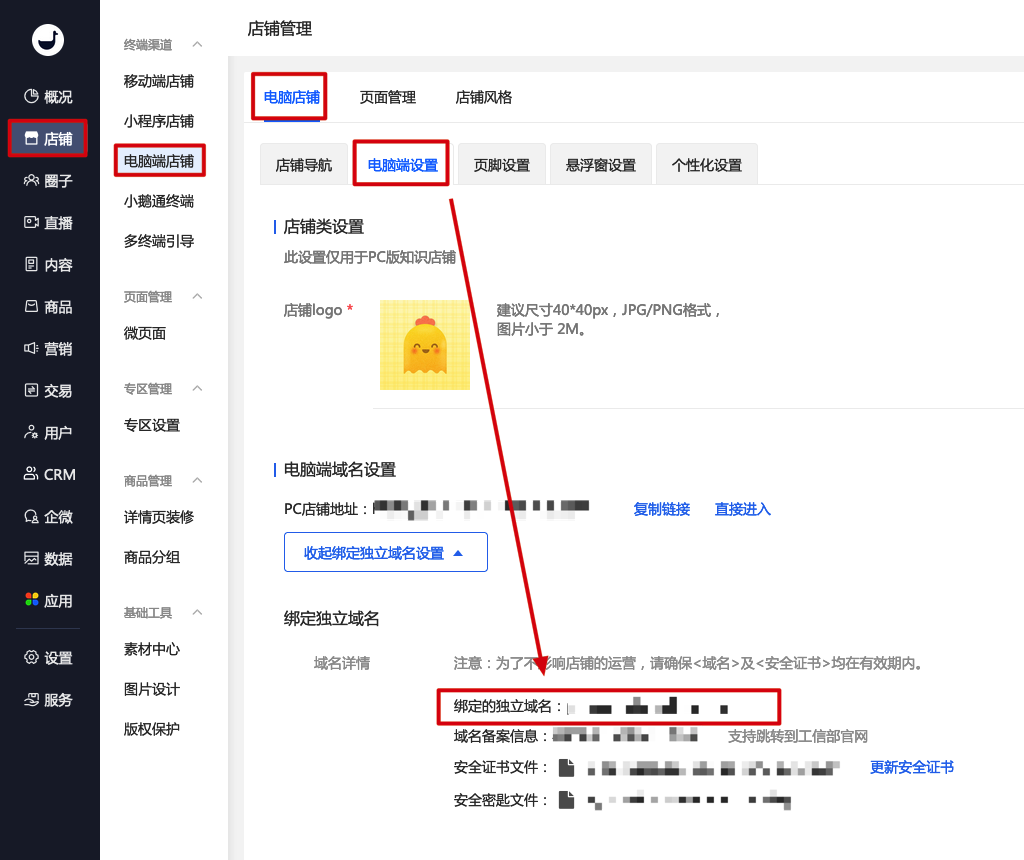Screen dimensions: 1024x860
Task: Select 移动端店铺 in the submenu
Action: (x=159, y=81)
